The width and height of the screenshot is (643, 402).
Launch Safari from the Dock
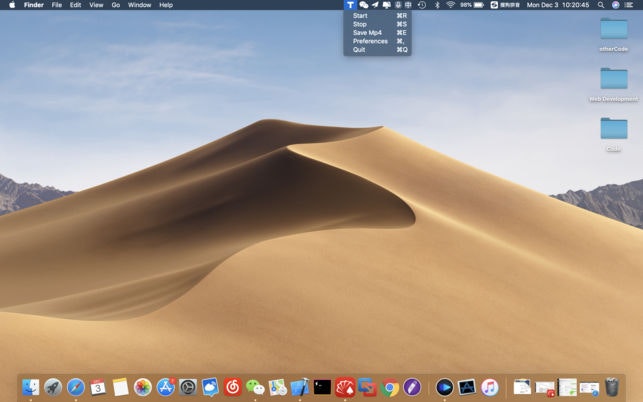76,387
